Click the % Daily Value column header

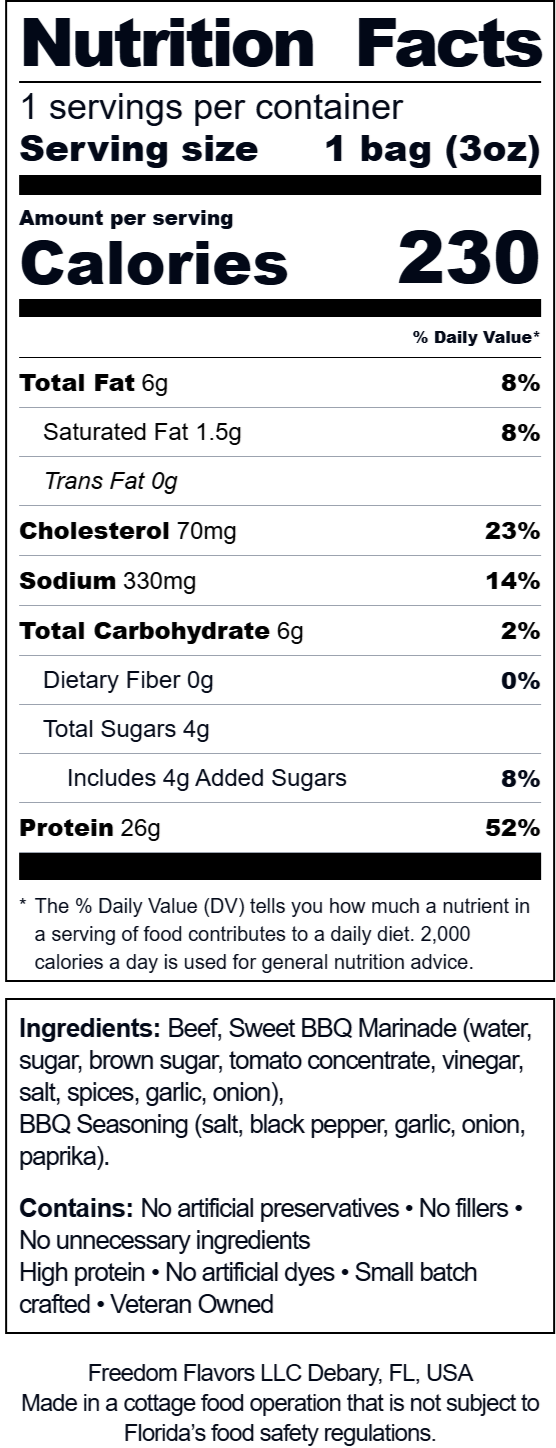(476, 338)
